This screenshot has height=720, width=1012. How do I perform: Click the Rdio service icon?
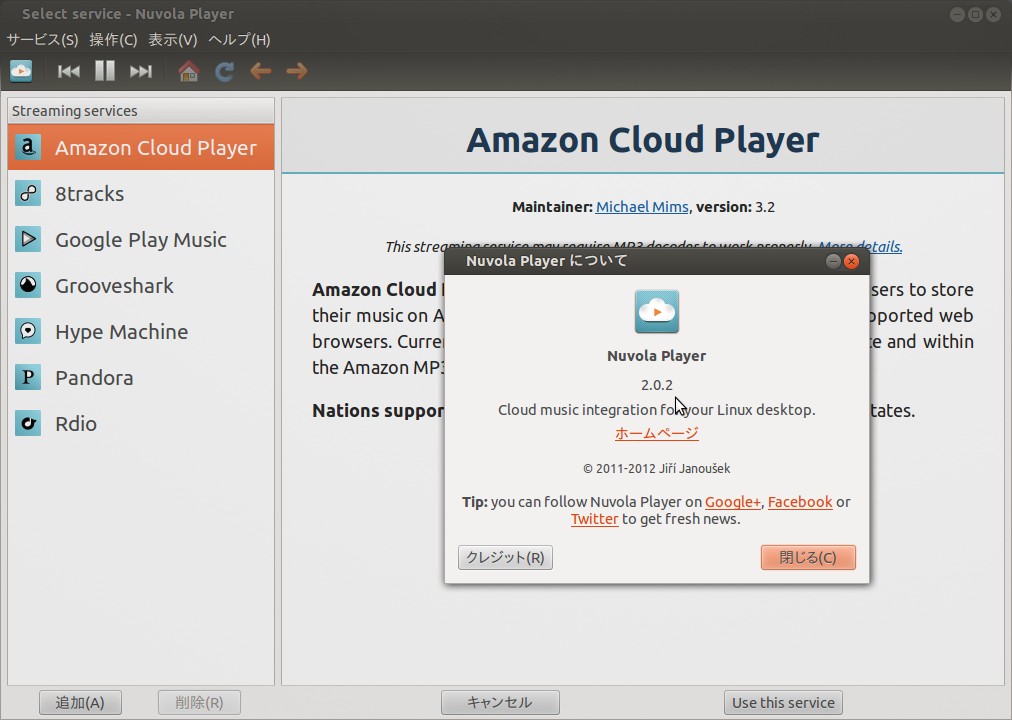tap(28, 423)
